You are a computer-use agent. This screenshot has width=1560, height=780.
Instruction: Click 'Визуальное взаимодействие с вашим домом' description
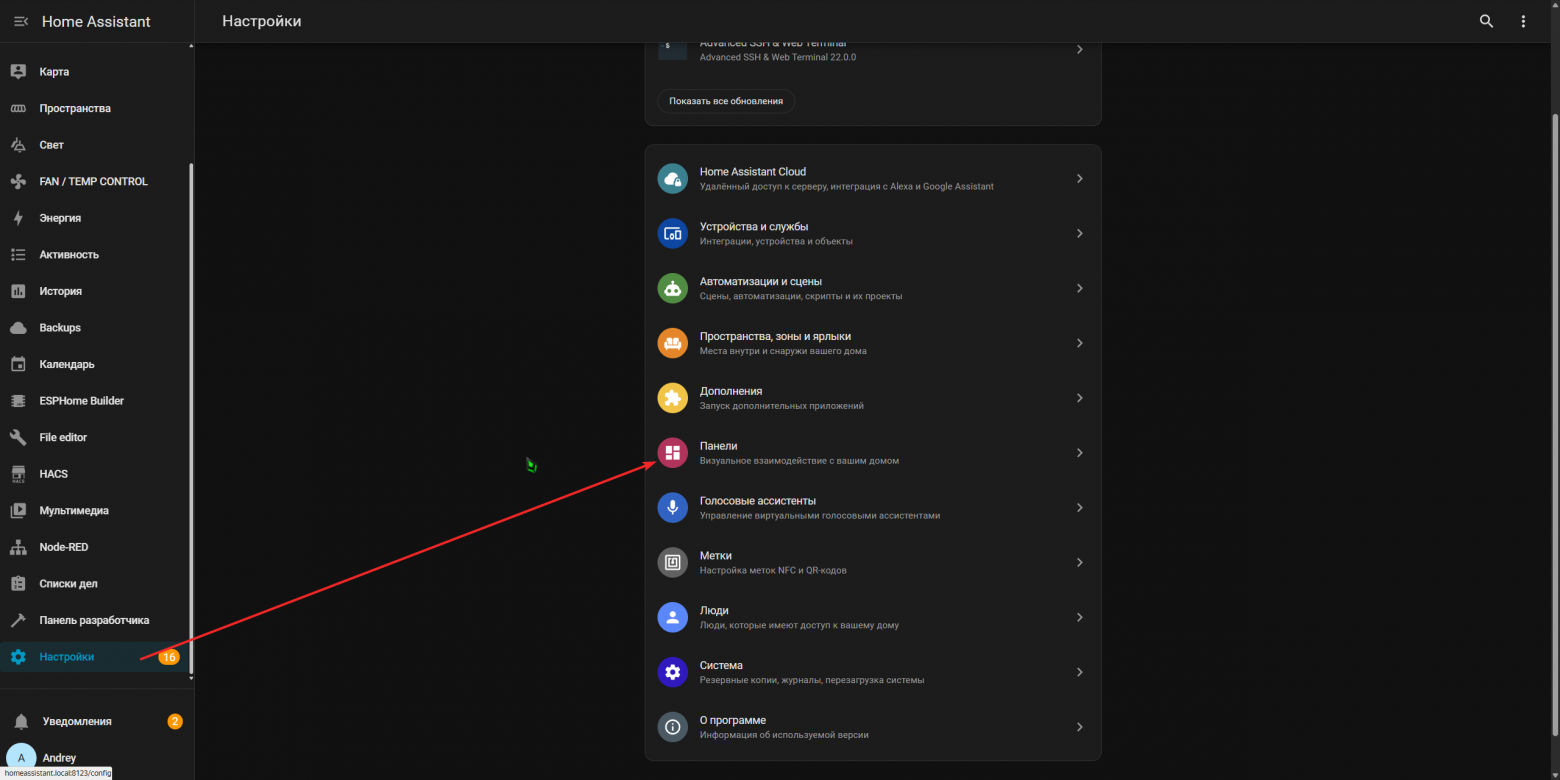point(800,461)
